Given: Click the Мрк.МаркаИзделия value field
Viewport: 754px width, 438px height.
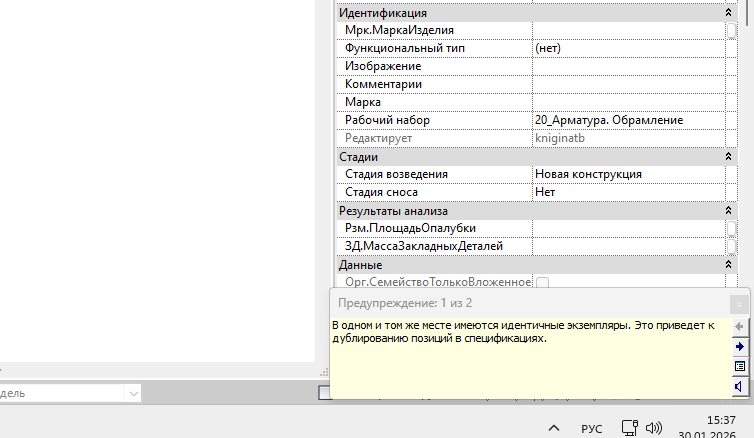Looking at the screenshot, I should tap(628, 30).
